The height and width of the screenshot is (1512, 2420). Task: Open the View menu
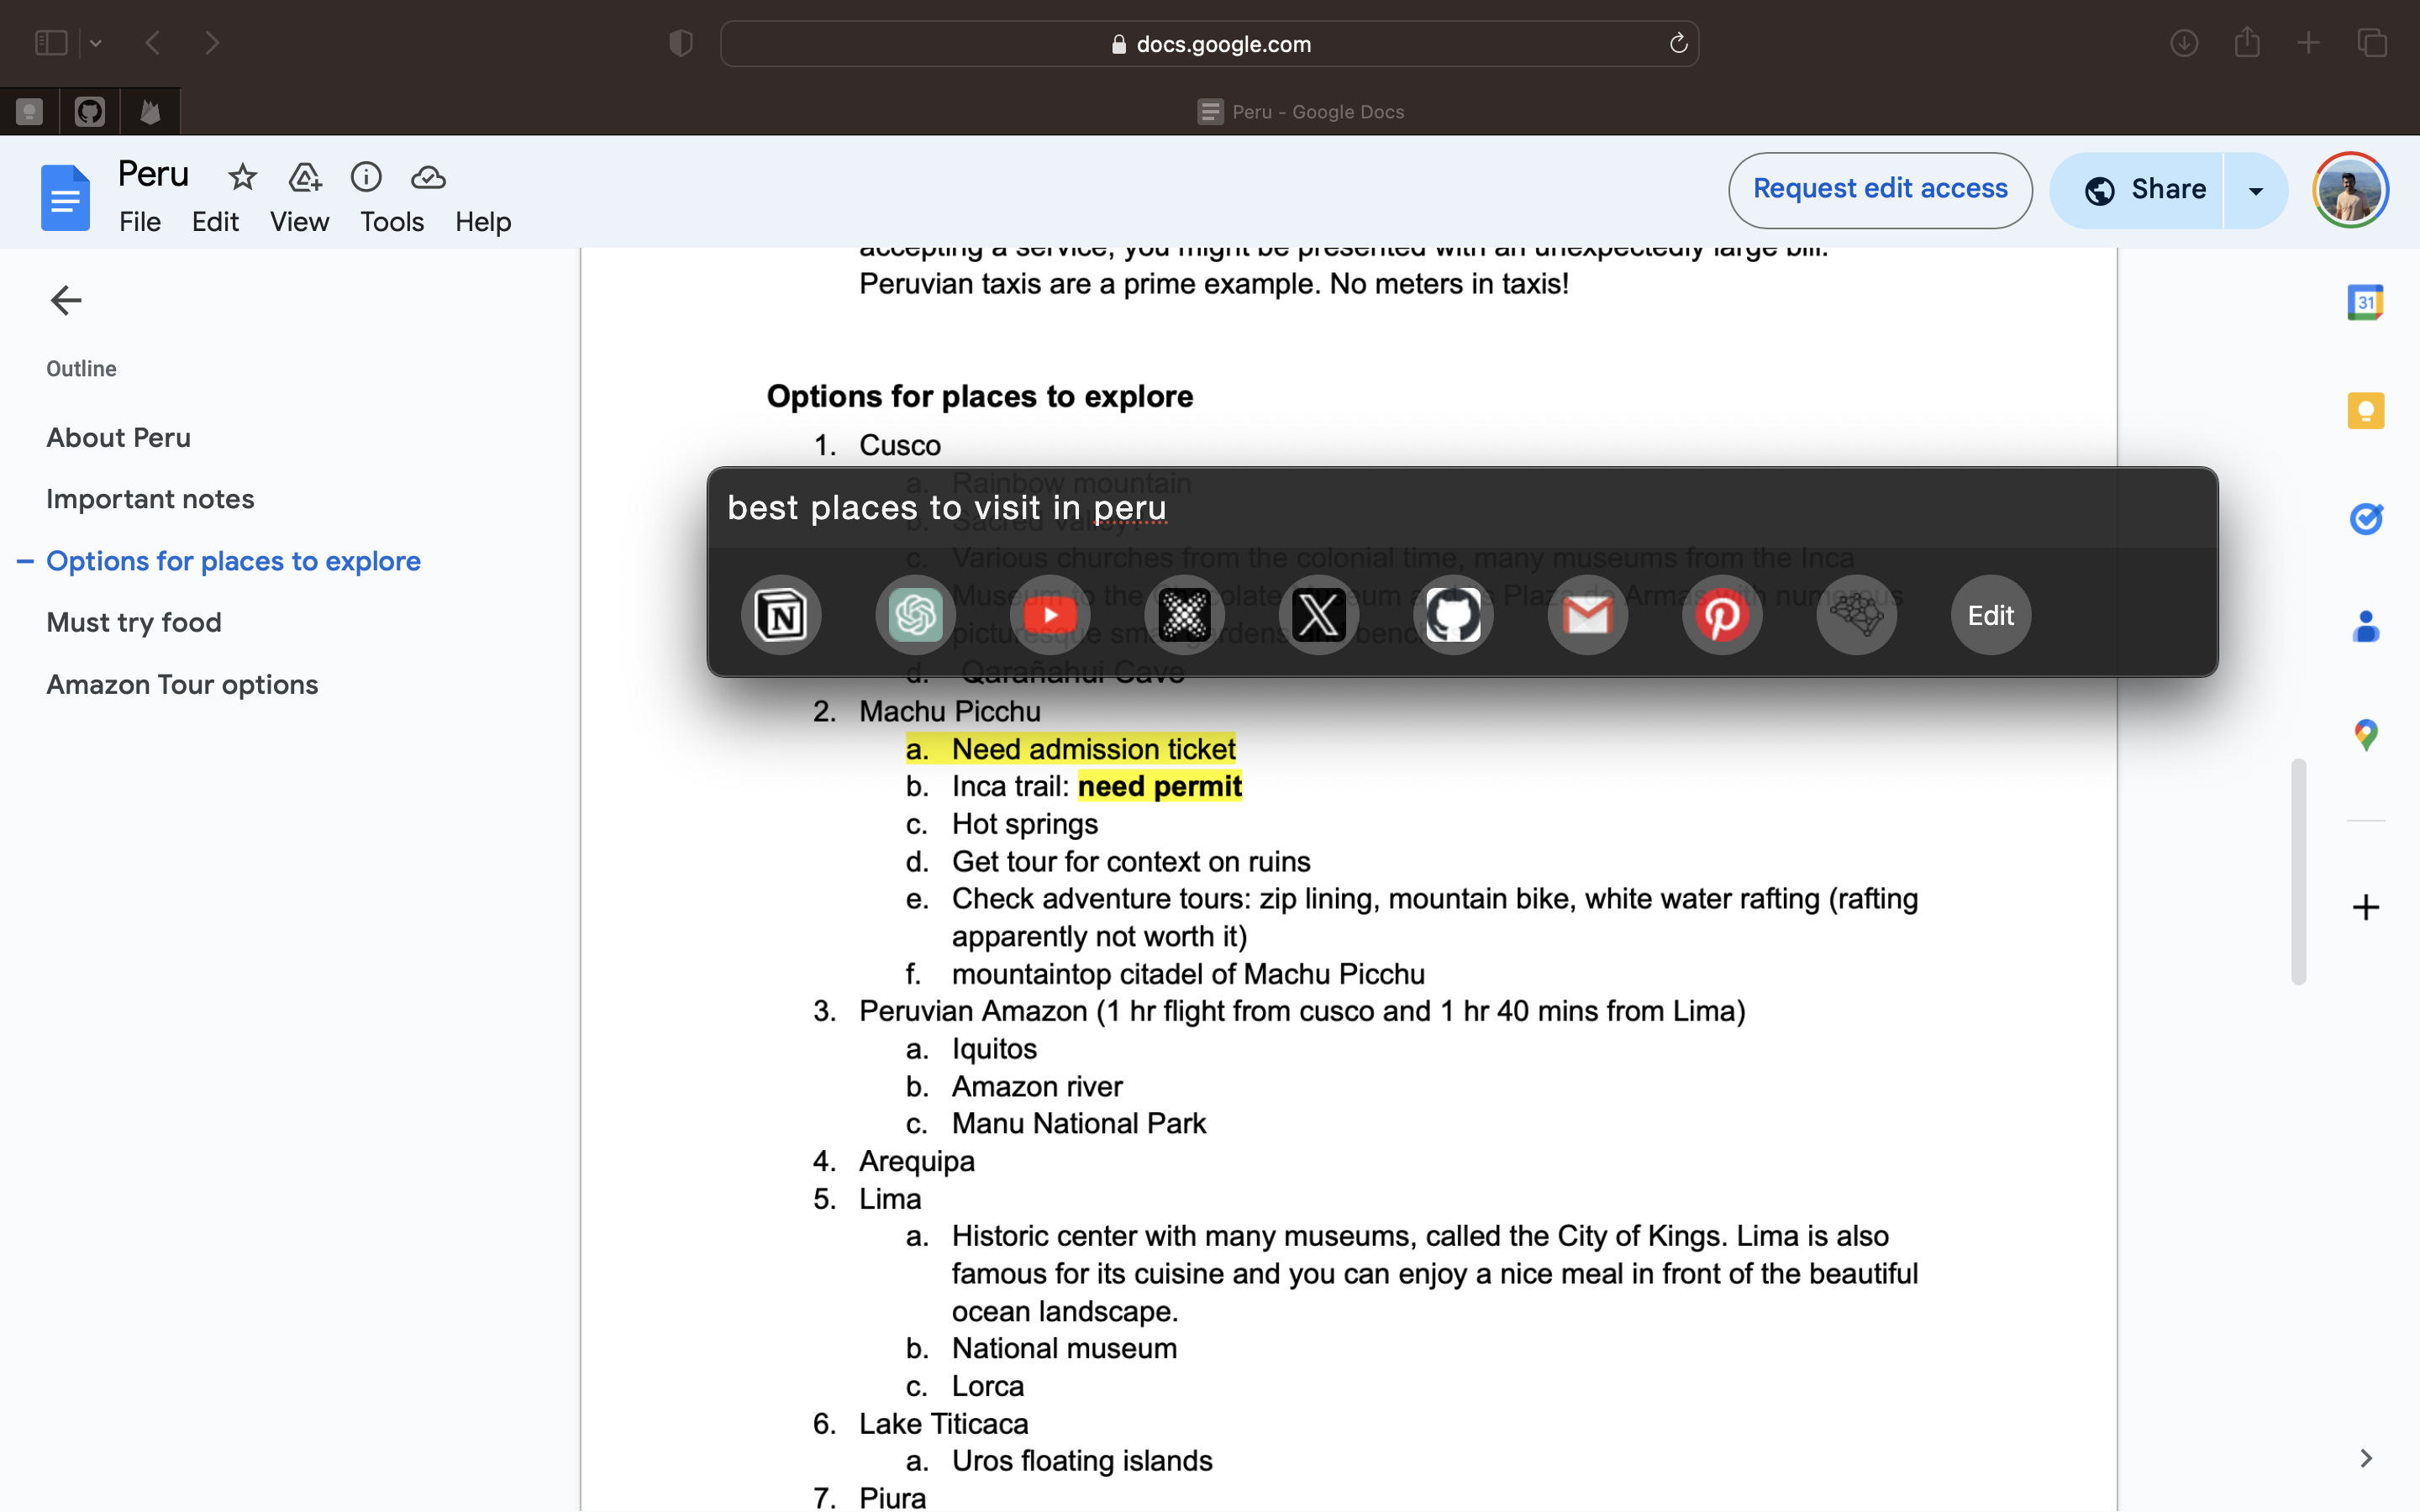point(299,222)
